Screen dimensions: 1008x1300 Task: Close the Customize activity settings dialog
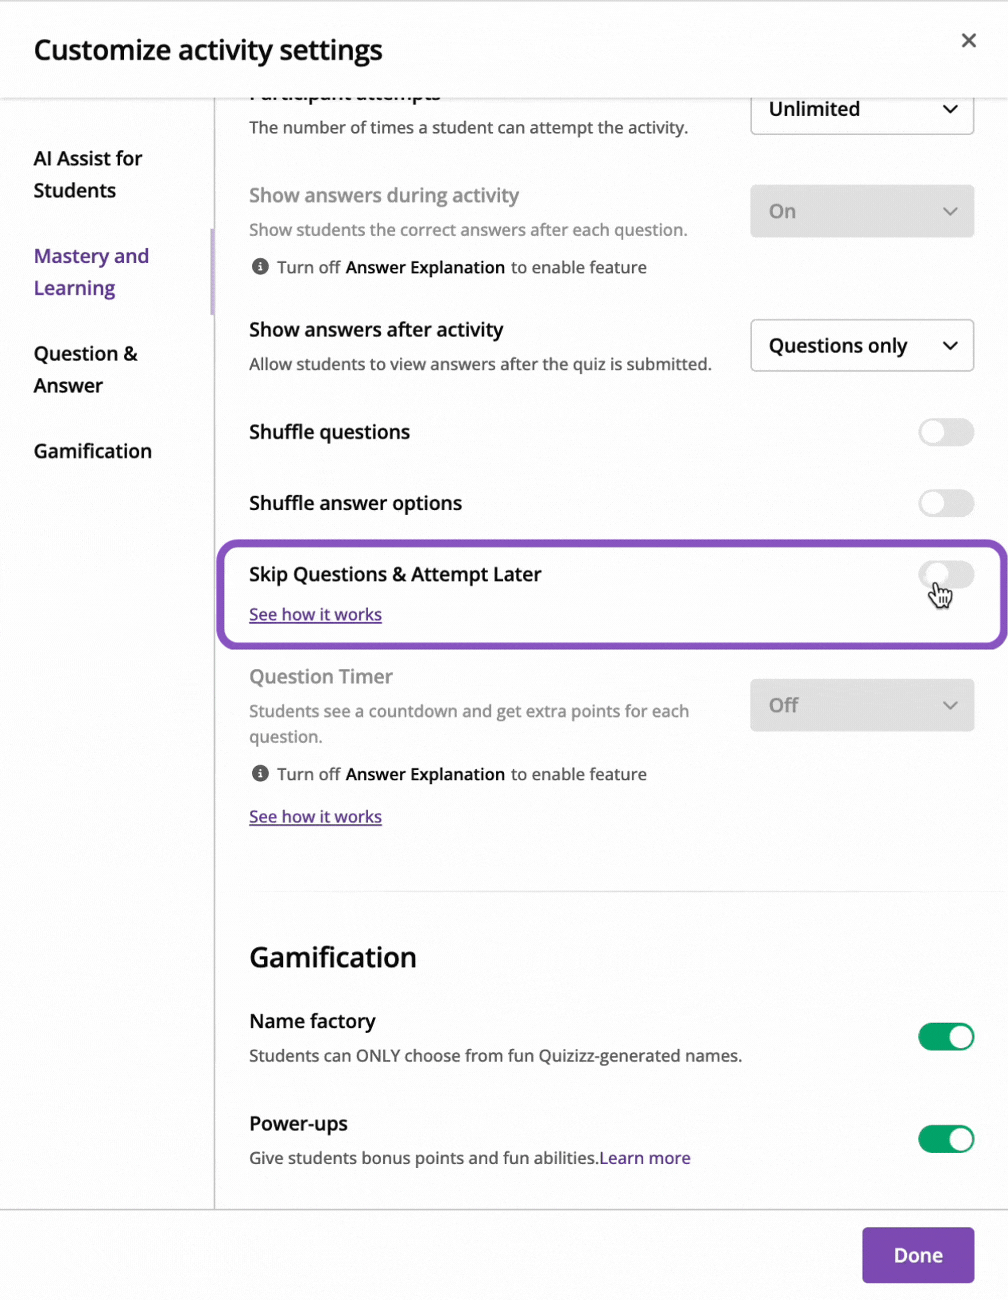[968, 40]
